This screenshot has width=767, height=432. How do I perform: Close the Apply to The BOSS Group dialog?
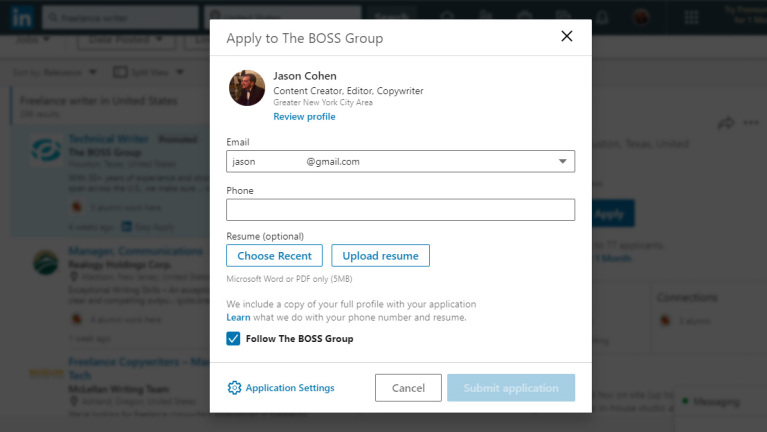(x=566, y=36)
